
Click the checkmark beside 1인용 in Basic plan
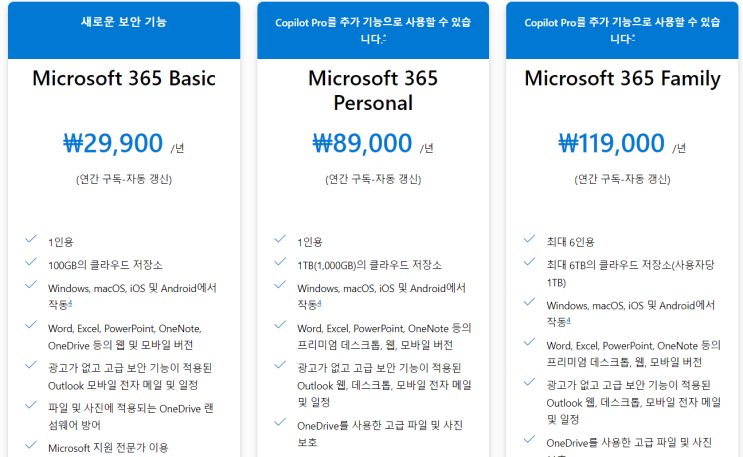tap(31, 240)
